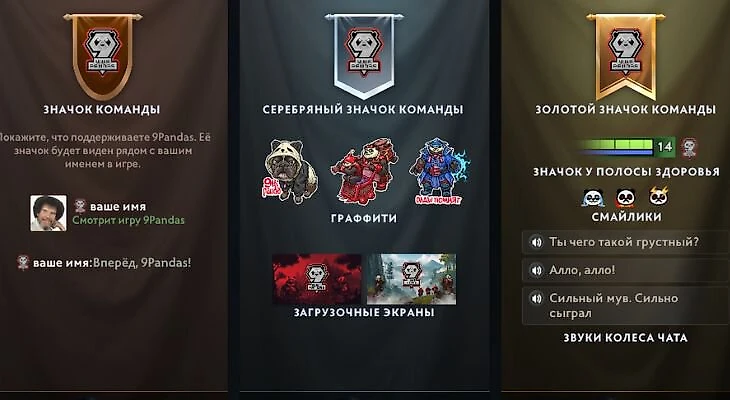Choose the angry panda emoticon with lightning
730x400 pixels.
[x=659, y=197]
